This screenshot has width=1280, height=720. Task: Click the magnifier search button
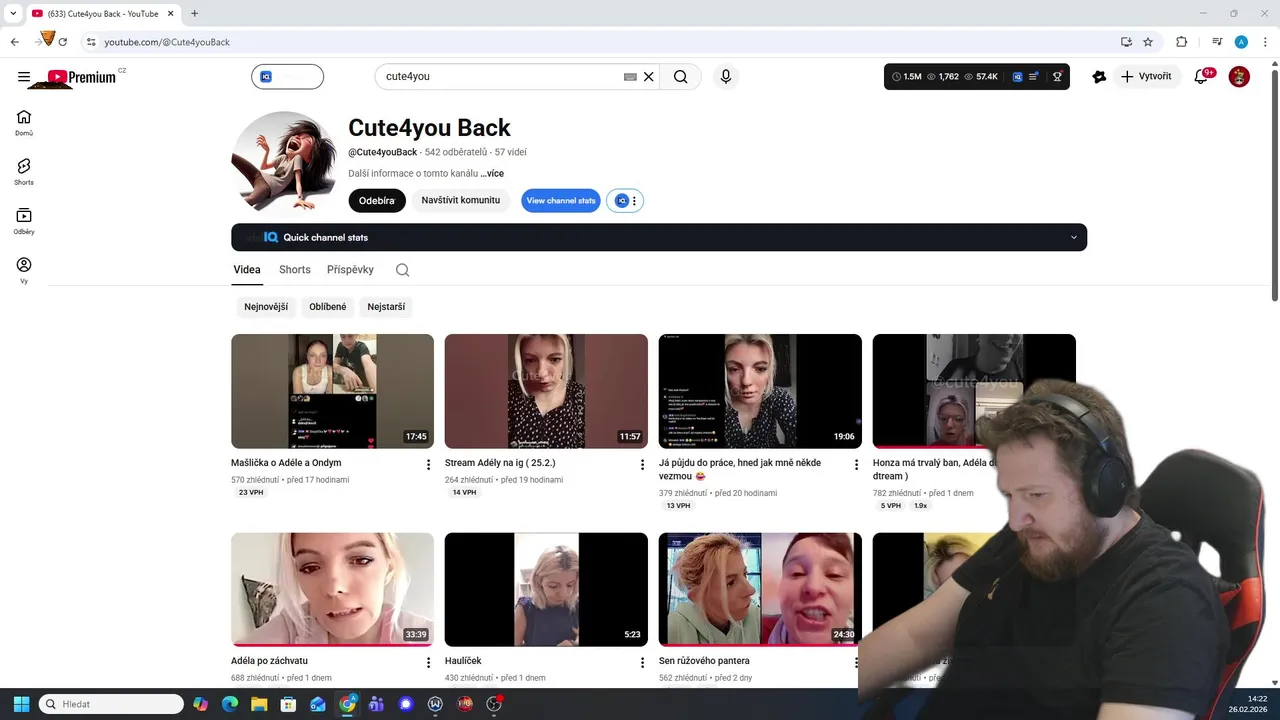click(x=681, y=77)
